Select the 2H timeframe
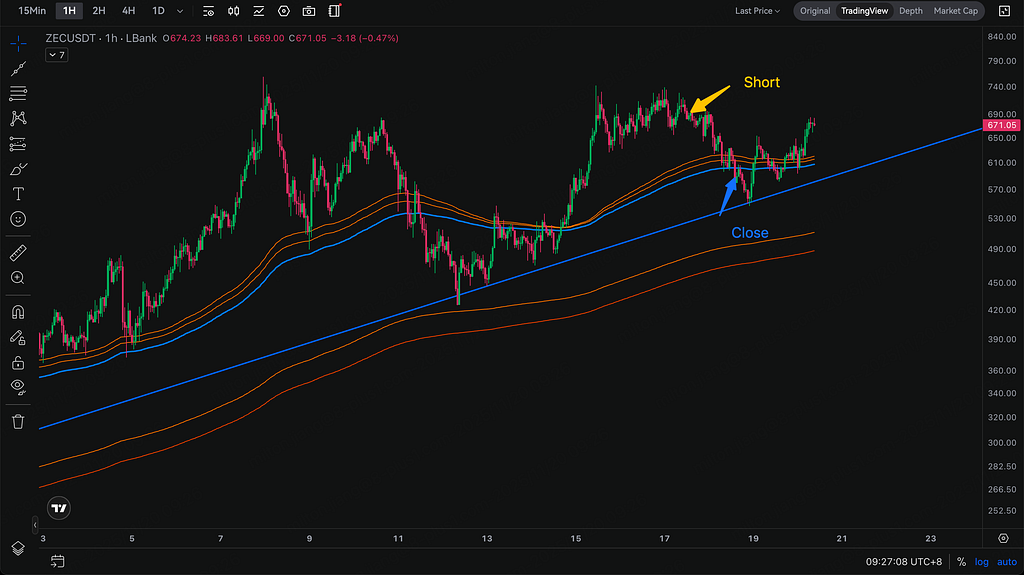 (x=99, y=10)
